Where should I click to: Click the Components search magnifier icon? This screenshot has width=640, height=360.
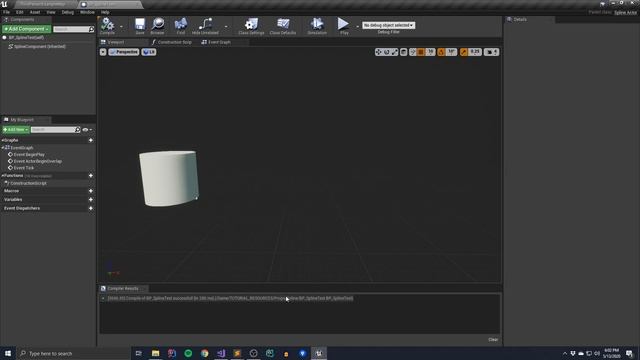click(x=91, y=29)
